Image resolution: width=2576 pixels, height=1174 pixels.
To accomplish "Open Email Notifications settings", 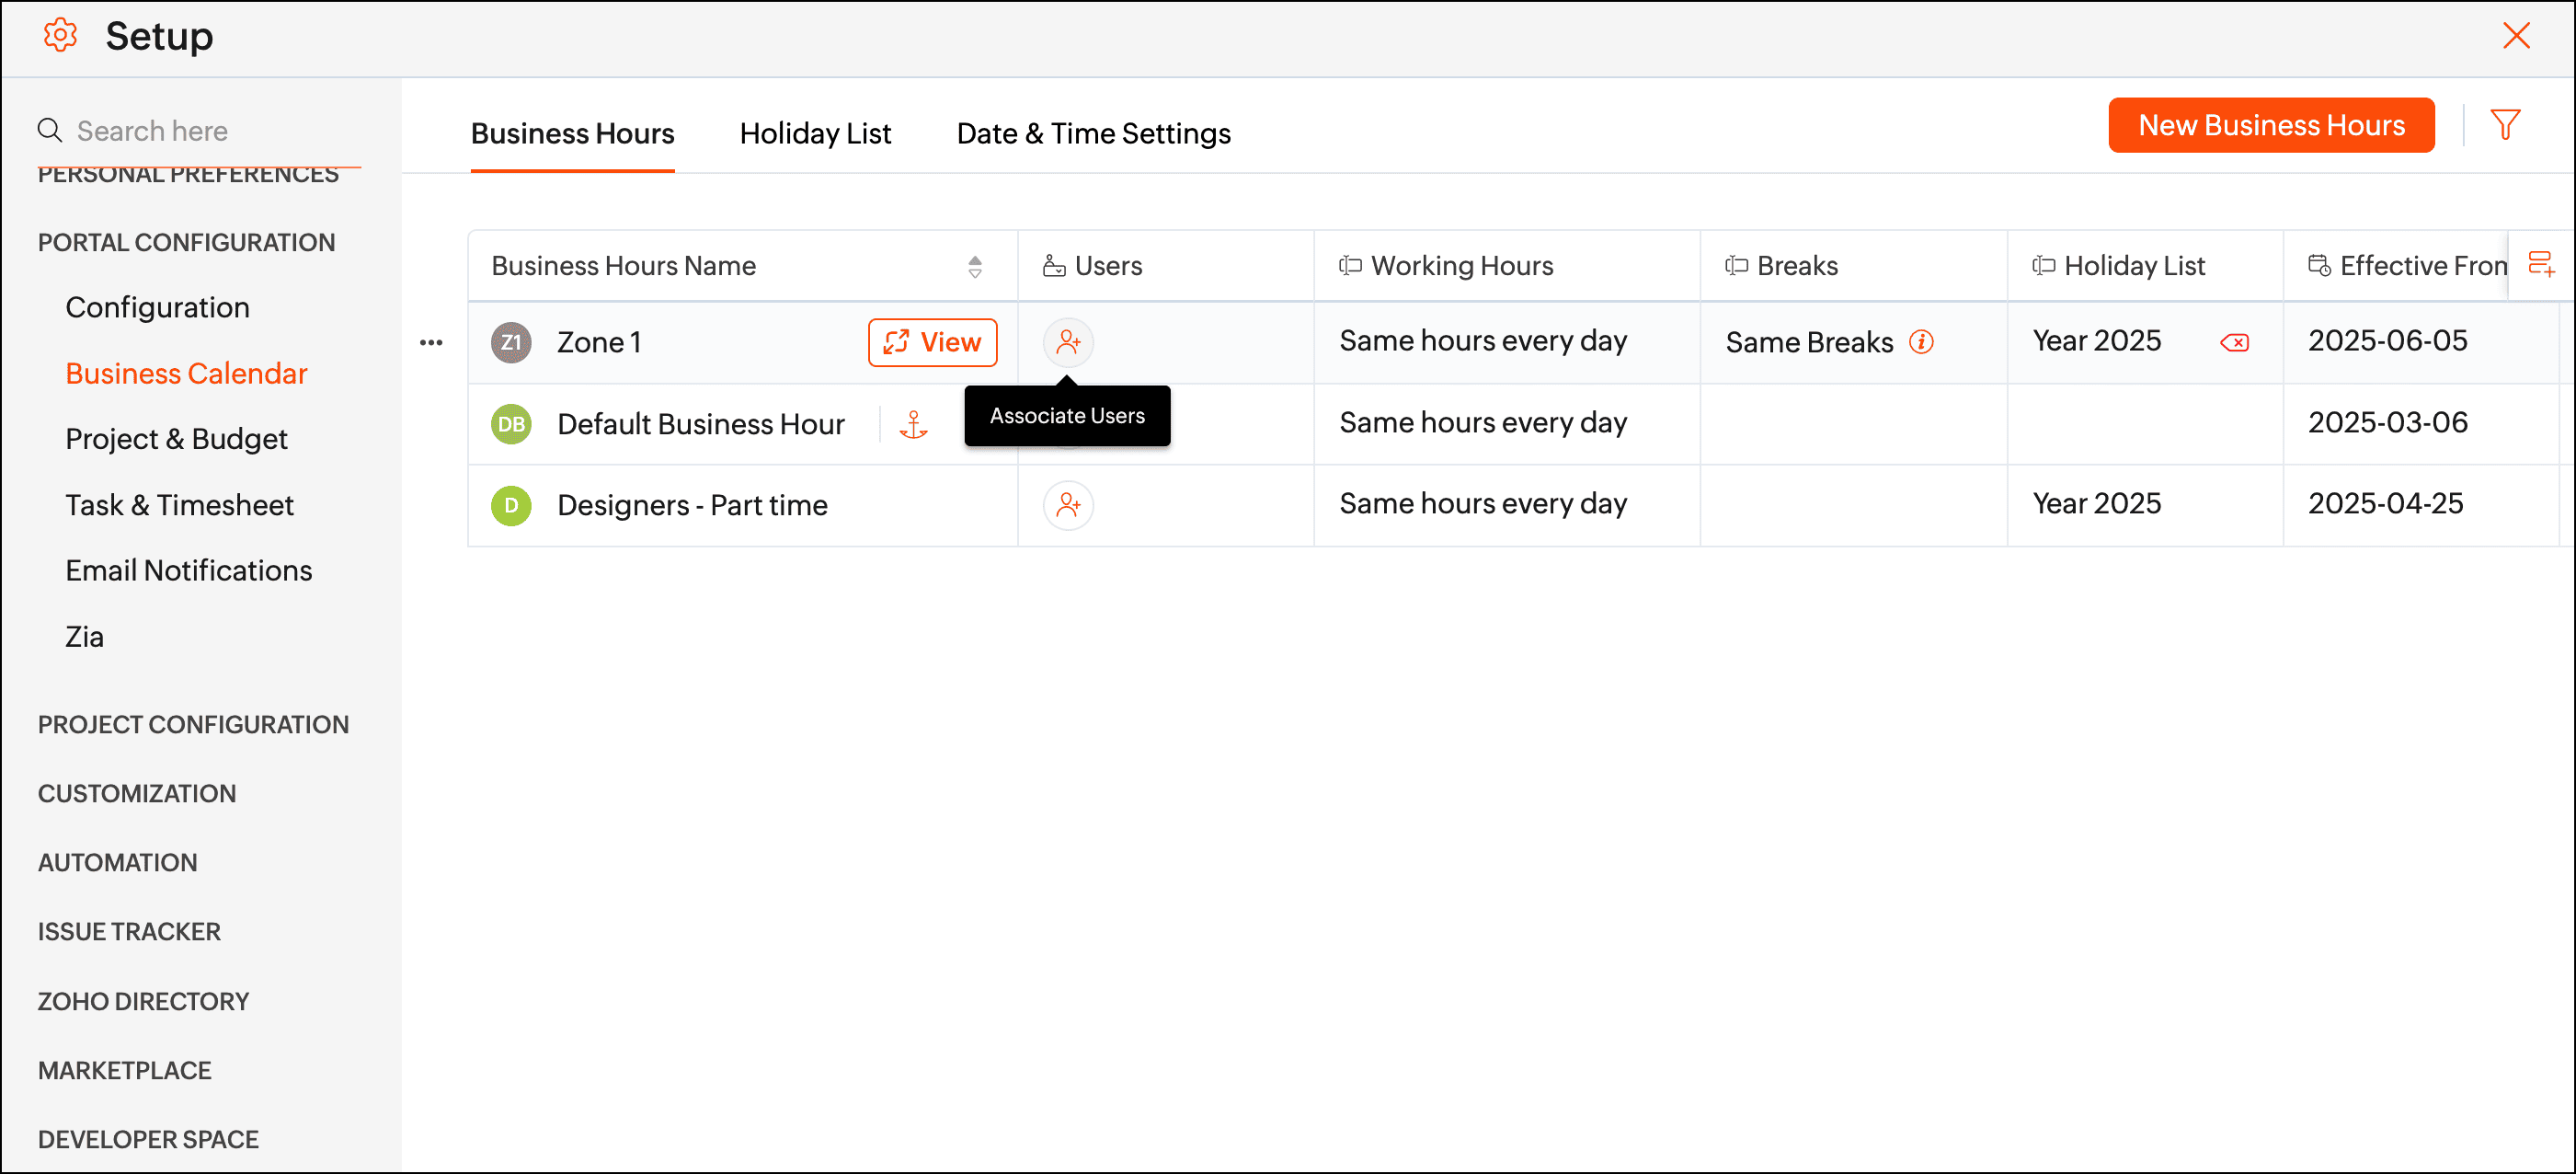I will click(x=188, y=570).
